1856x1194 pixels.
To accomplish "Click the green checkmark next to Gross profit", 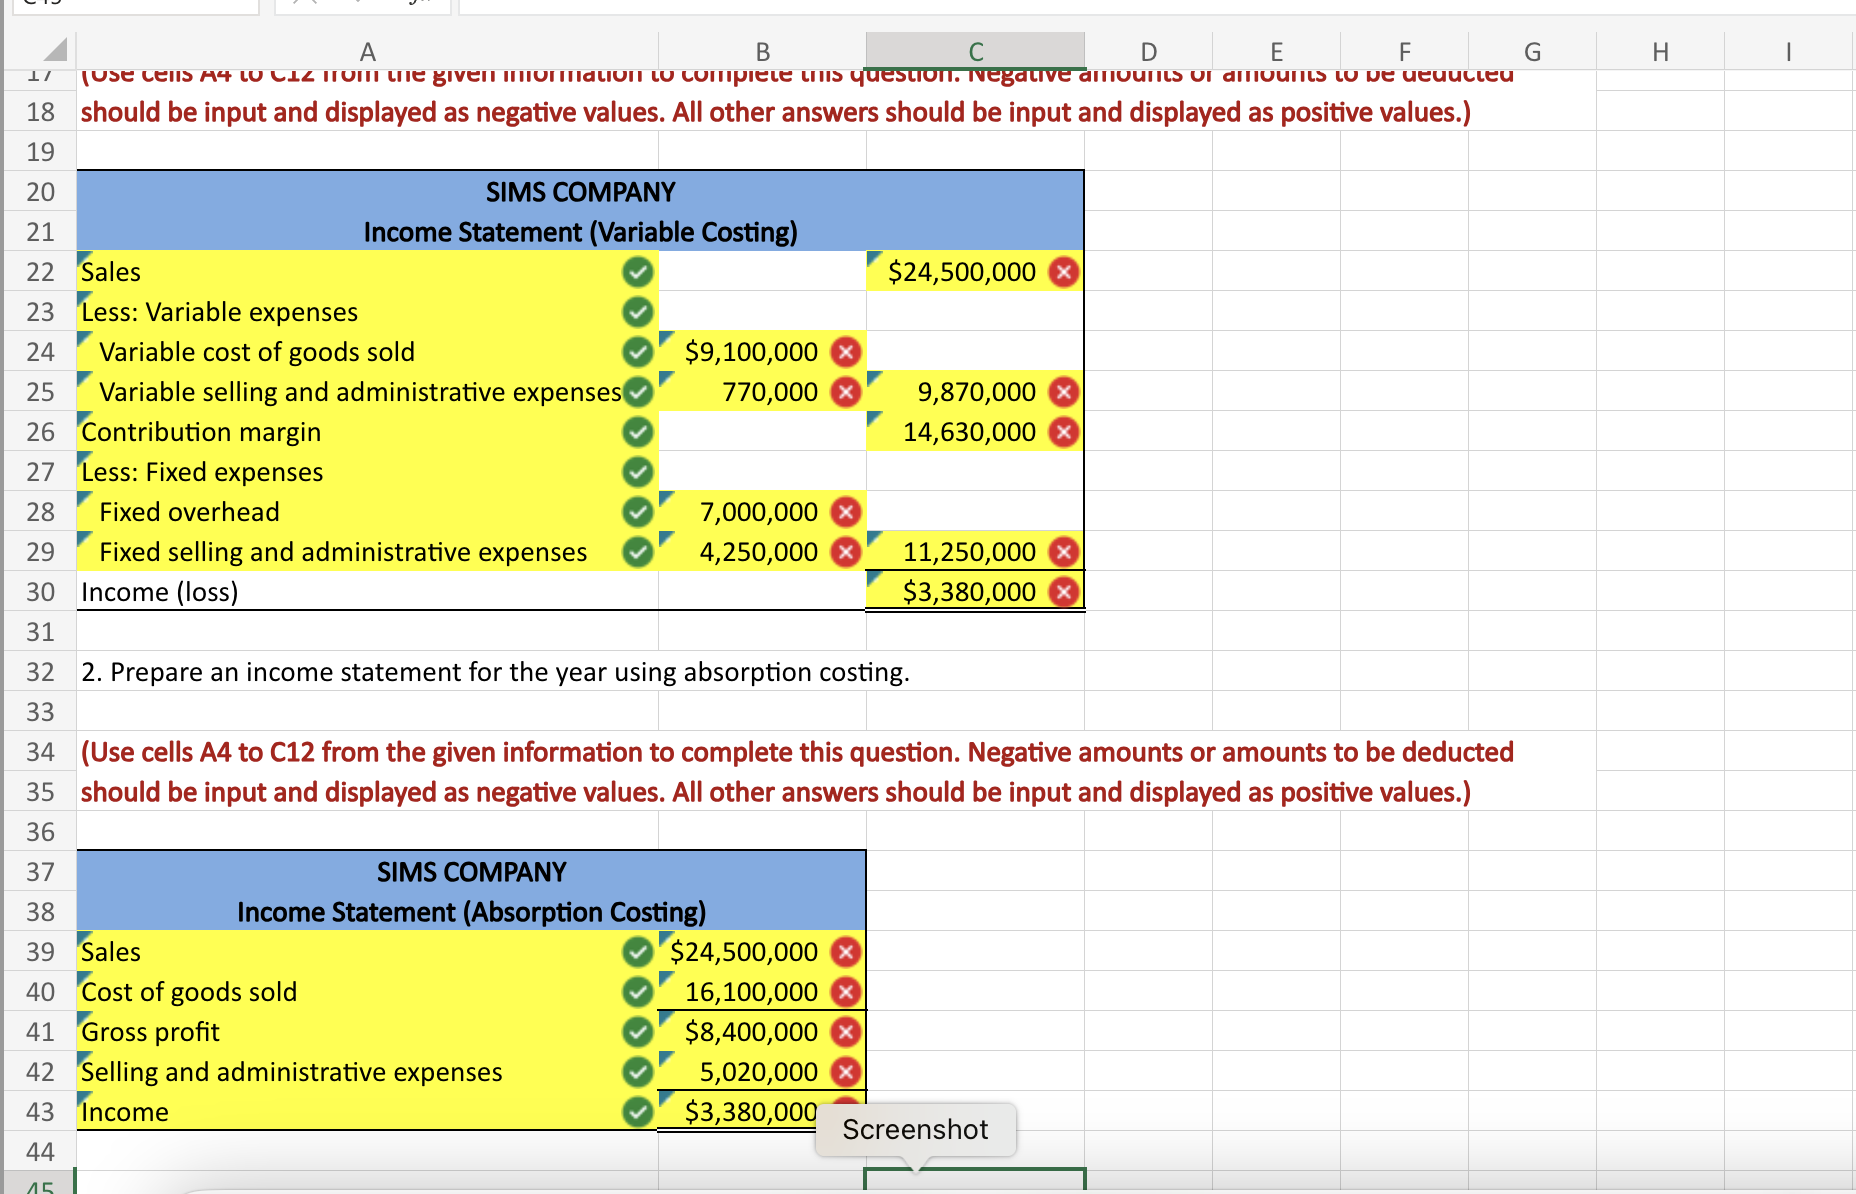I will point(637,1032).
